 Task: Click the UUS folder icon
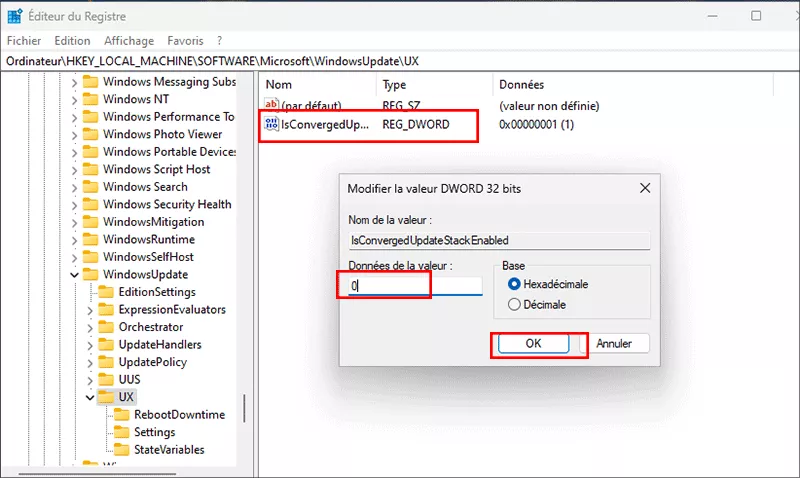106,379
